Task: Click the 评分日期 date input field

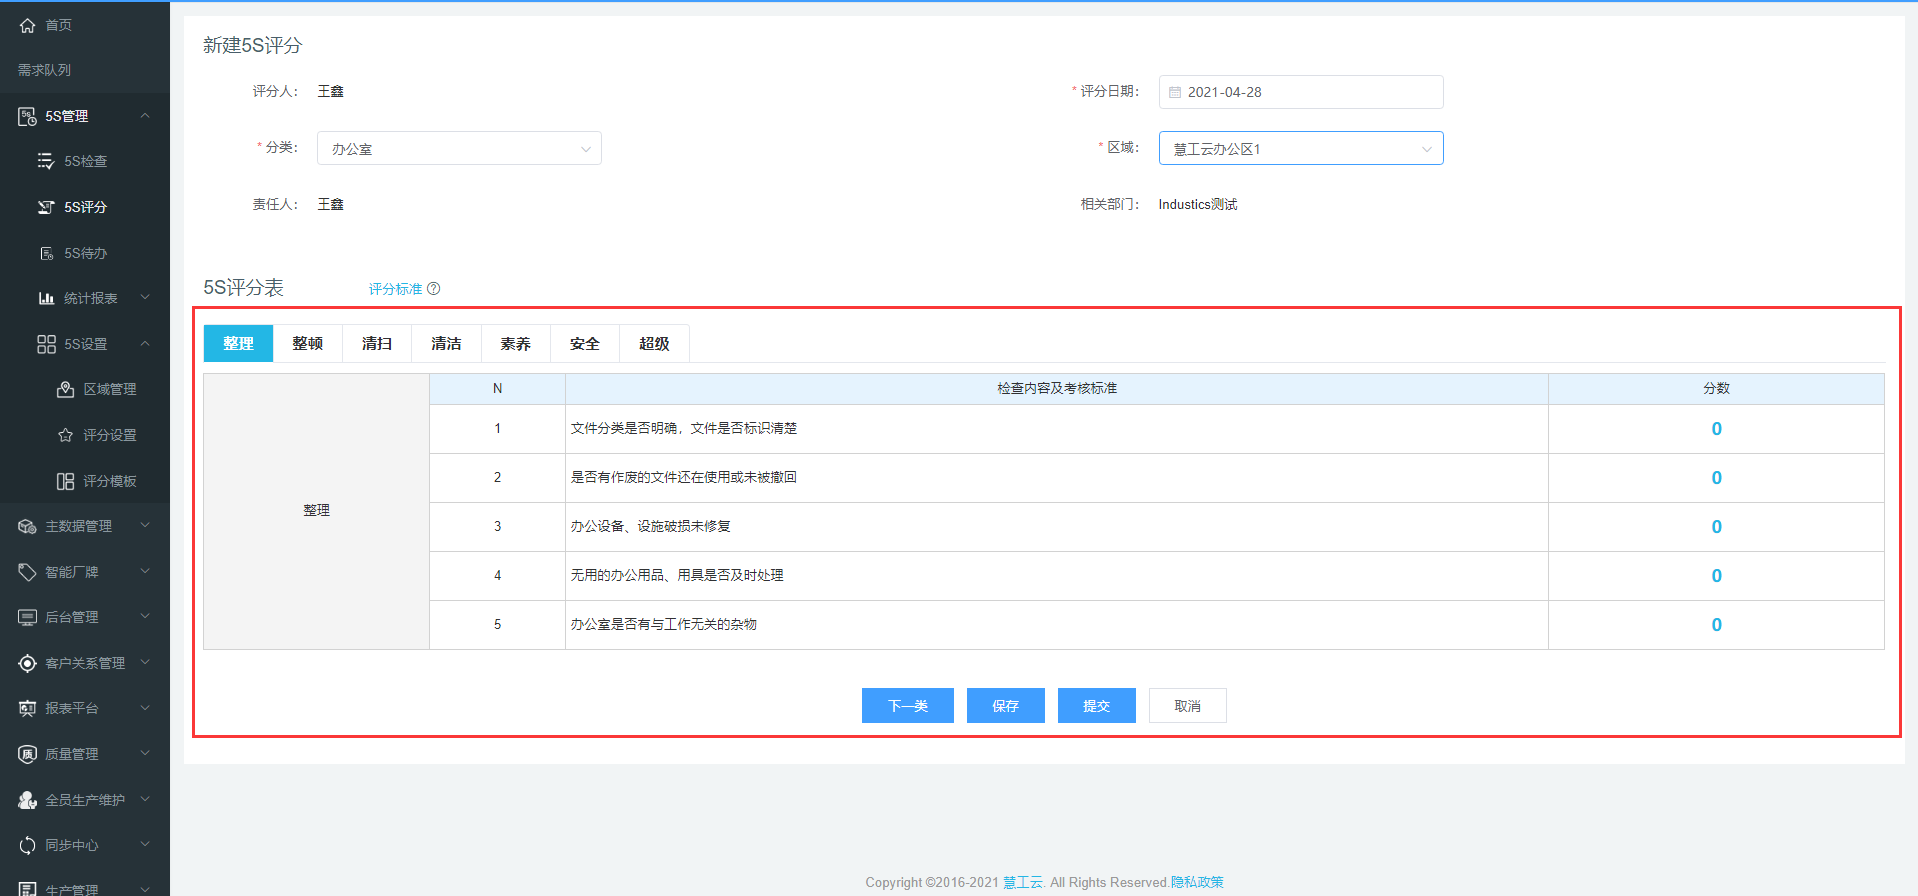Action: tap(1300, 92)
